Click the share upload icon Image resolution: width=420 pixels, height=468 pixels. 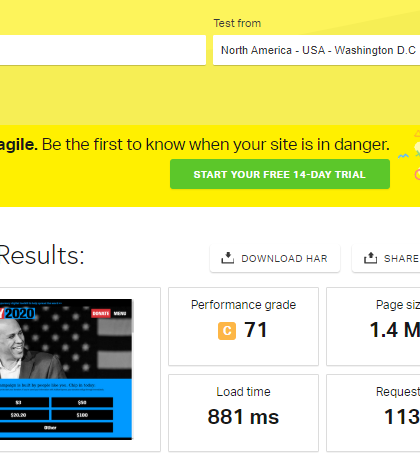coord(370,258)
